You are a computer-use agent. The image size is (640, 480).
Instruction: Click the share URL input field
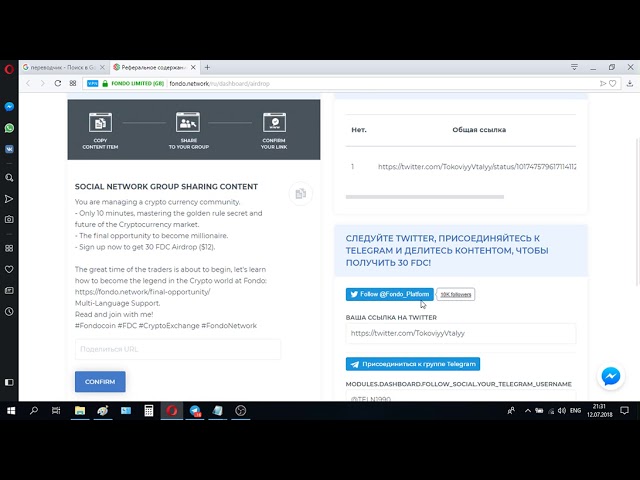point(178,349)
